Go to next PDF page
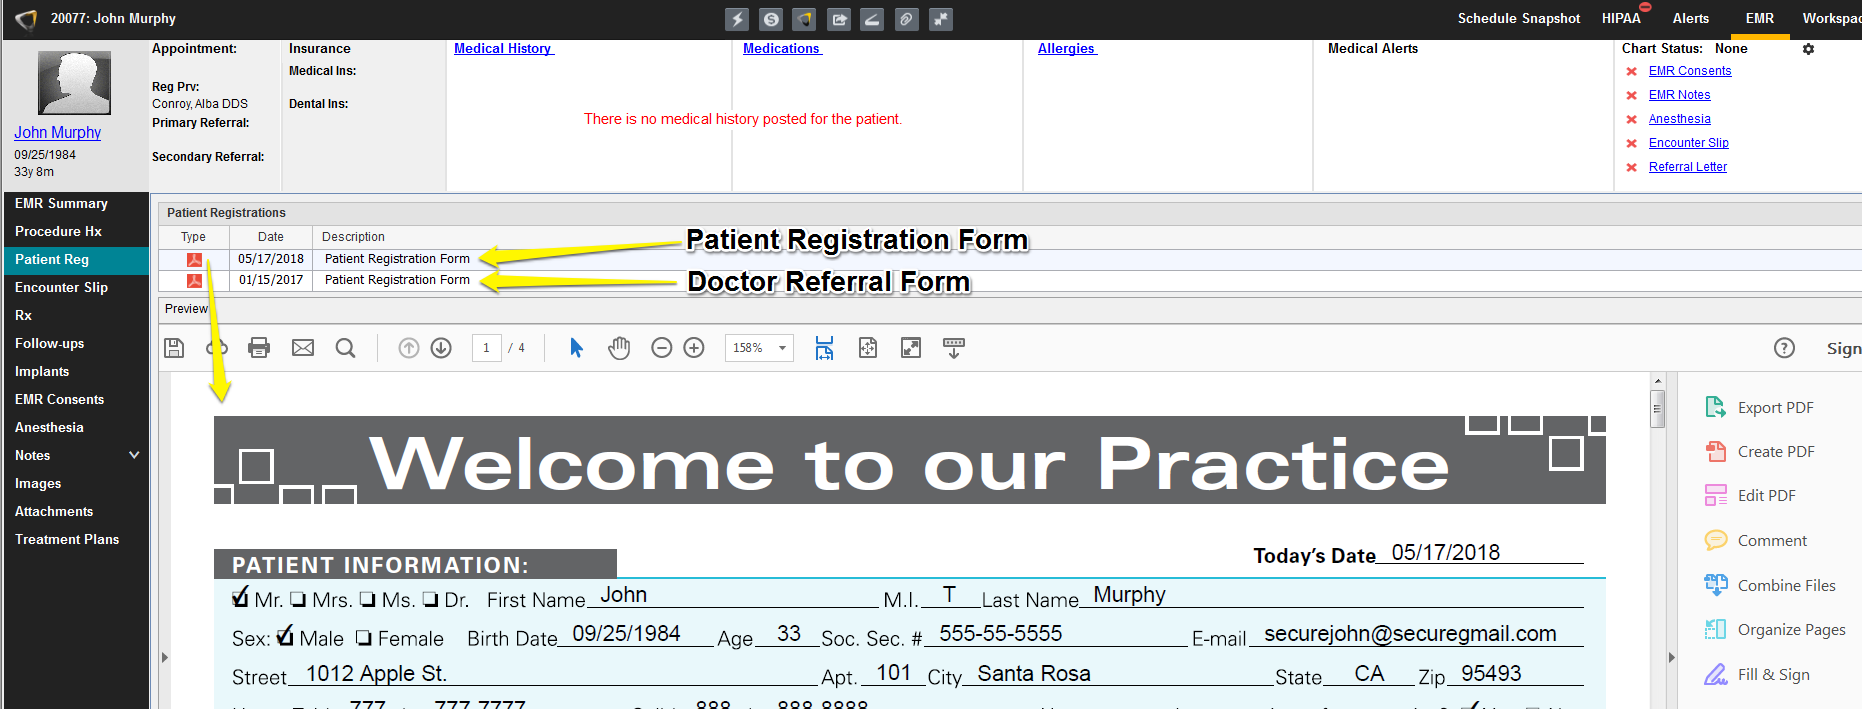This screenshot has height=709, width=1862. tap(441, 348)
